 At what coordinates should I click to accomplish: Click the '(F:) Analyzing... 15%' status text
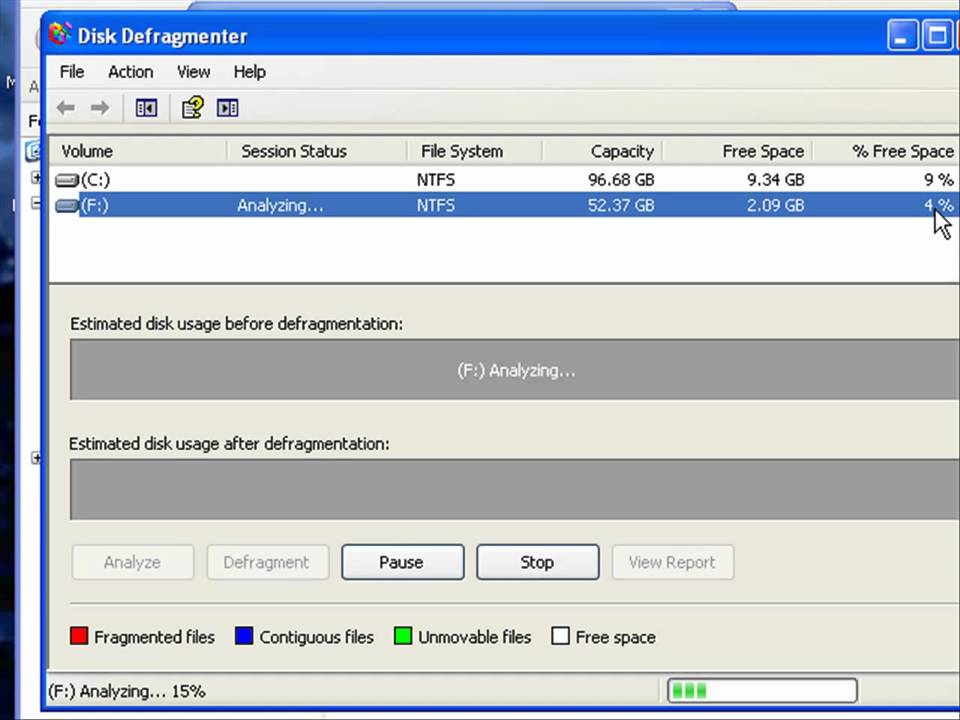pos(127,691)
